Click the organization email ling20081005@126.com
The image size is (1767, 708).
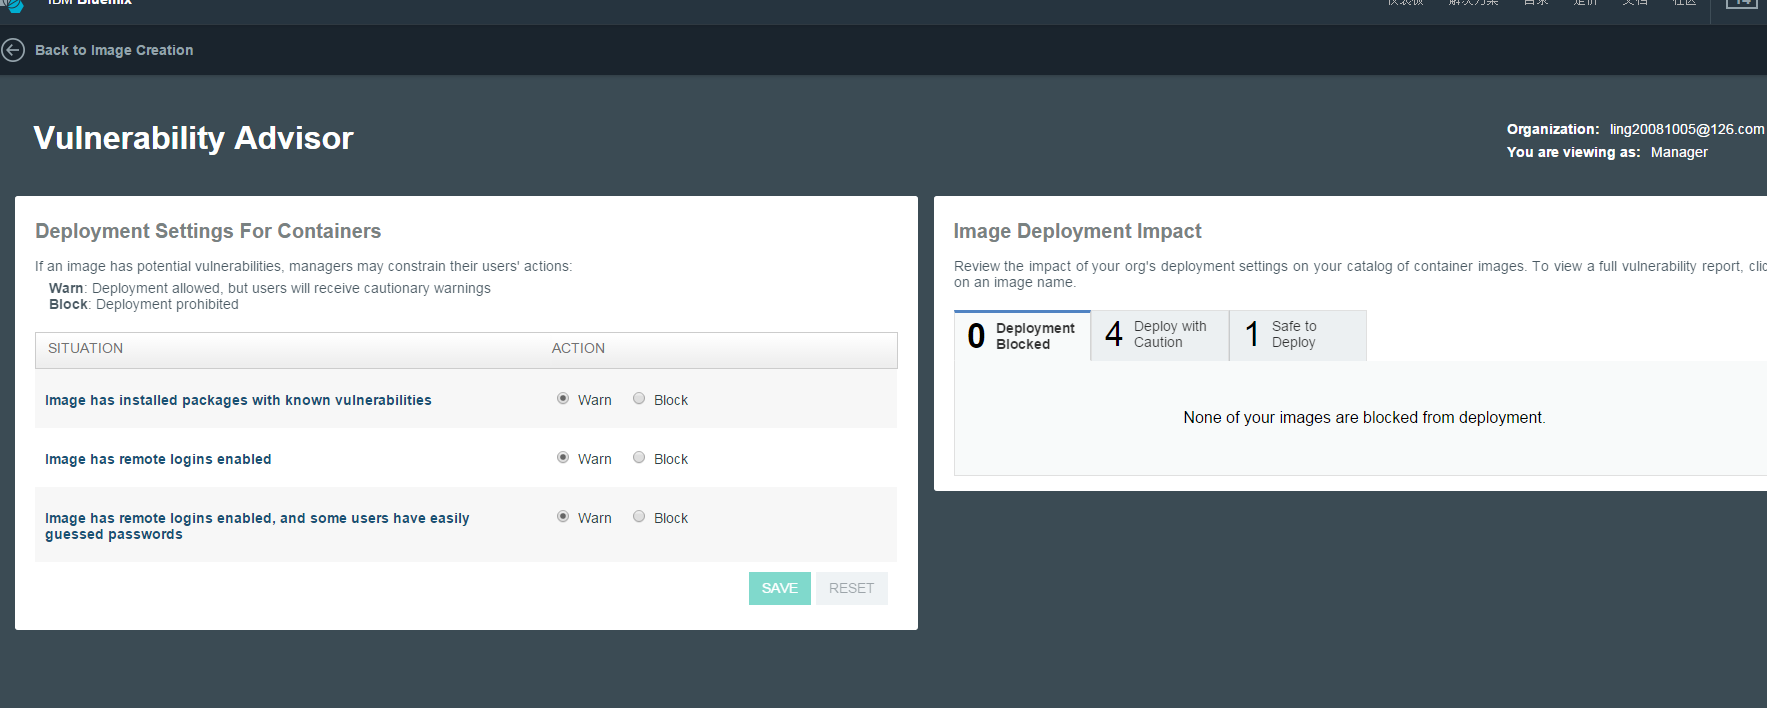click(1686, 129)
